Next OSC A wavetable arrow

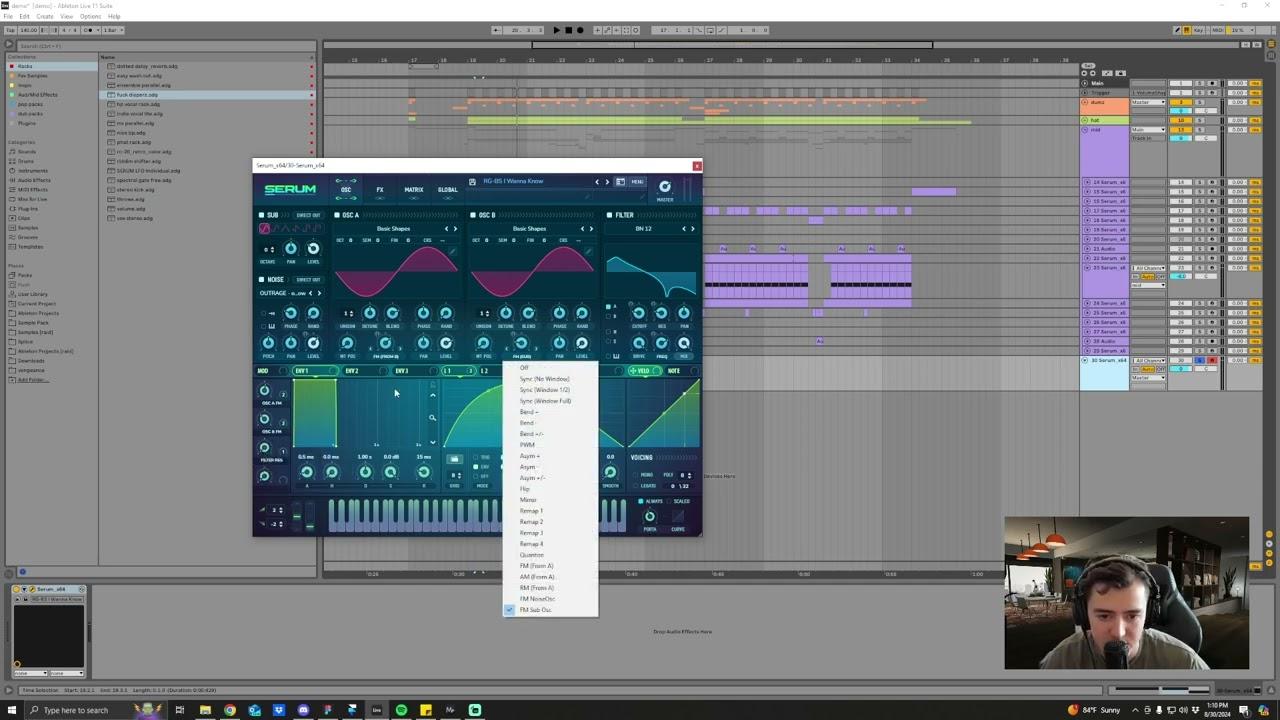coord(455,229)
